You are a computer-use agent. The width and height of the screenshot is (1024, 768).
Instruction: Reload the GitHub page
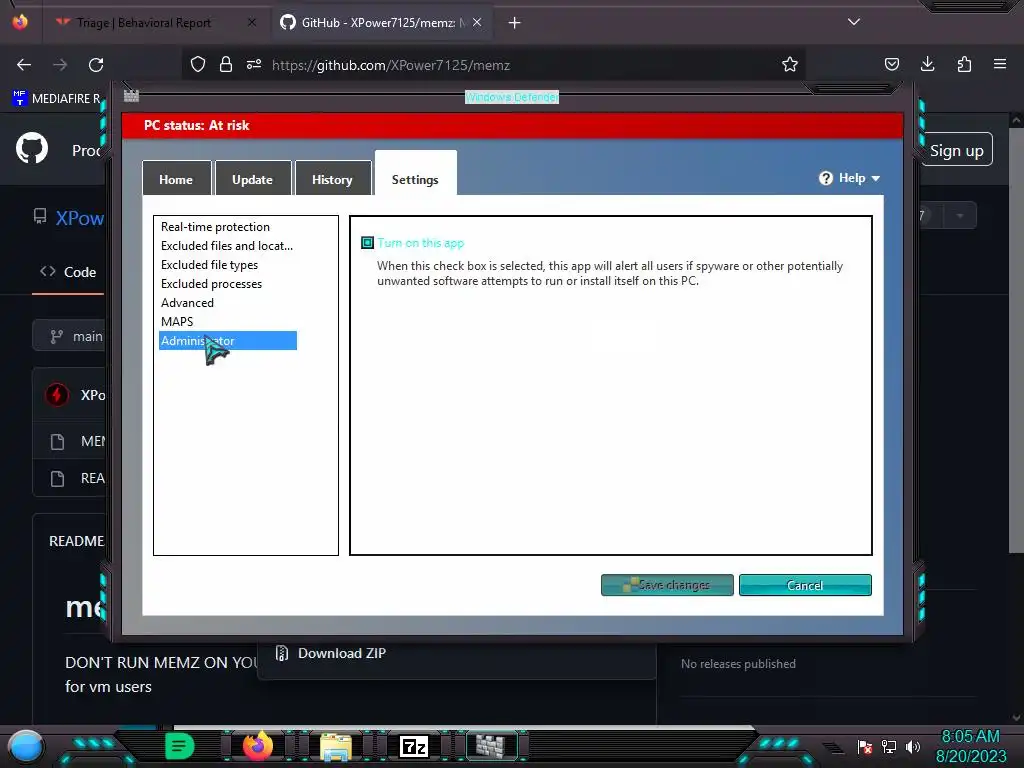pyautogui.click(x=96, y=65)
